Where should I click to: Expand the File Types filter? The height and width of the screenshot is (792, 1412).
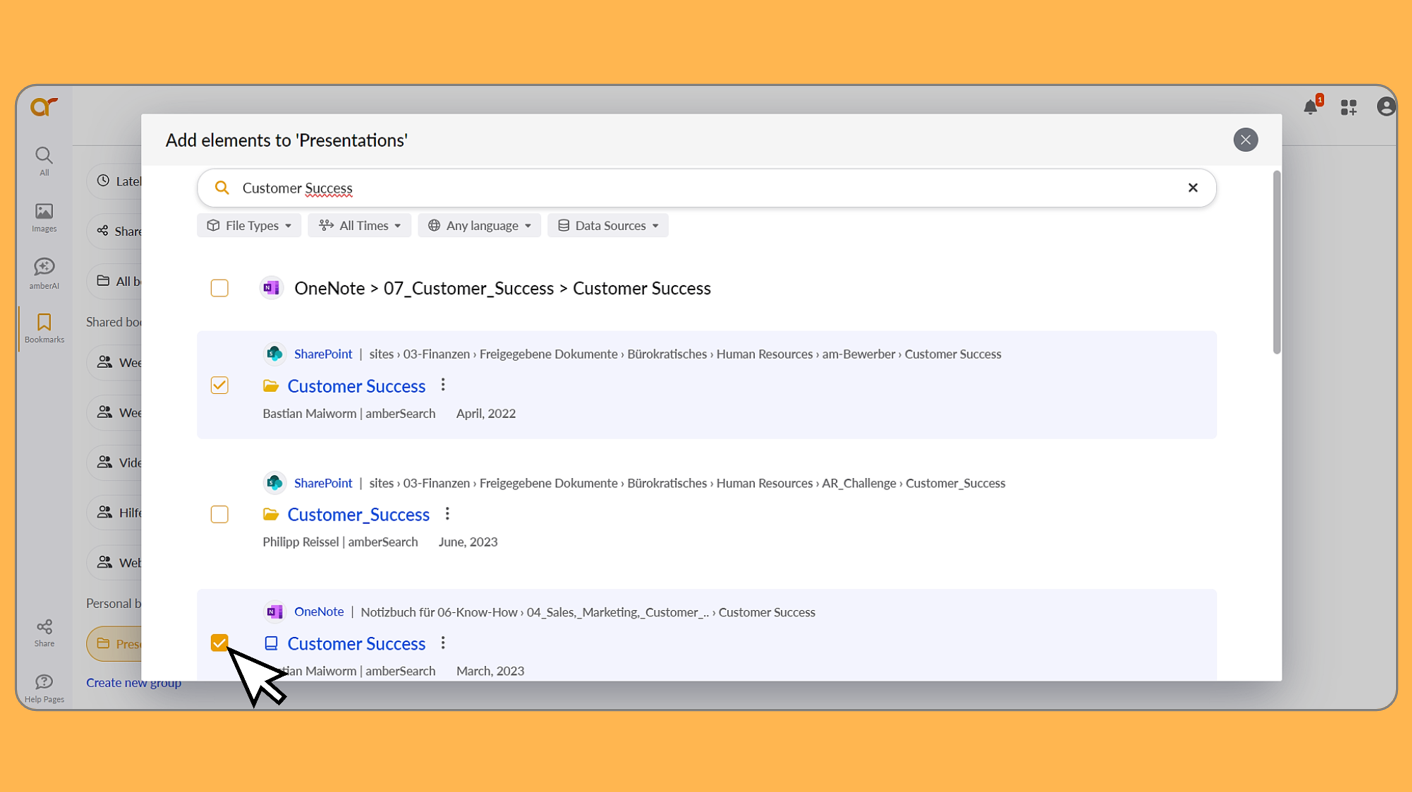(249, 226)
